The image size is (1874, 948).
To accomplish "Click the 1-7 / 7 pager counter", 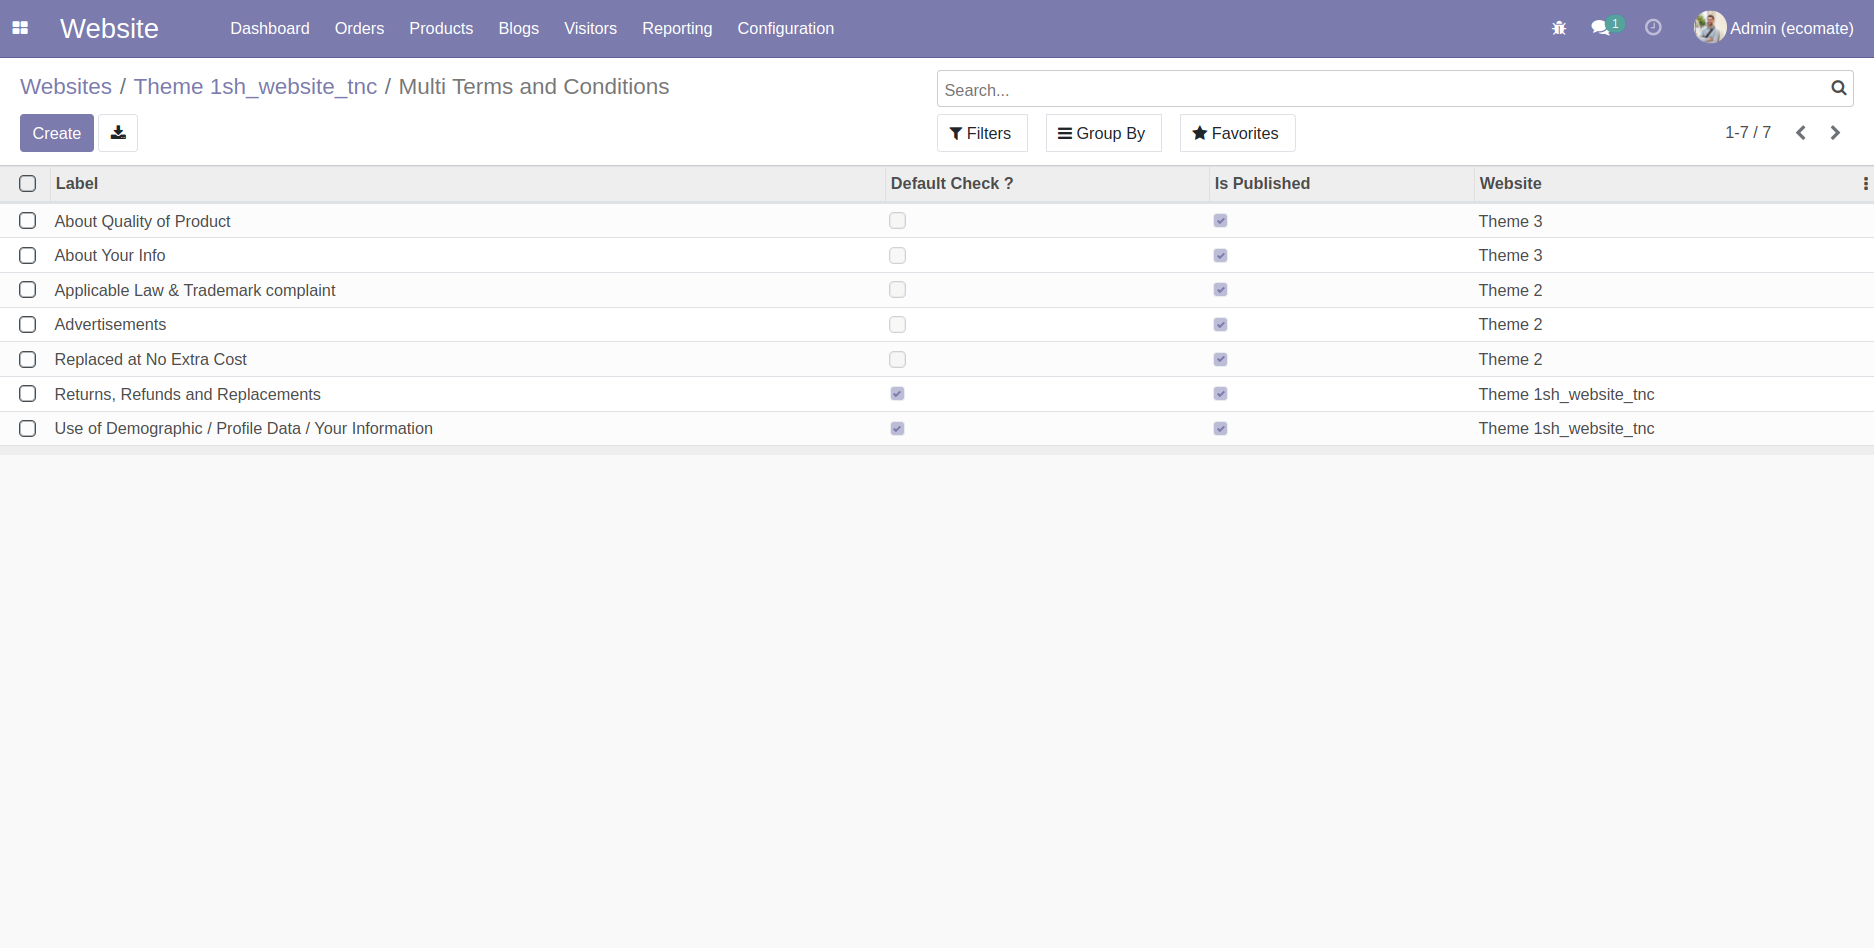I will (1747, 133).
